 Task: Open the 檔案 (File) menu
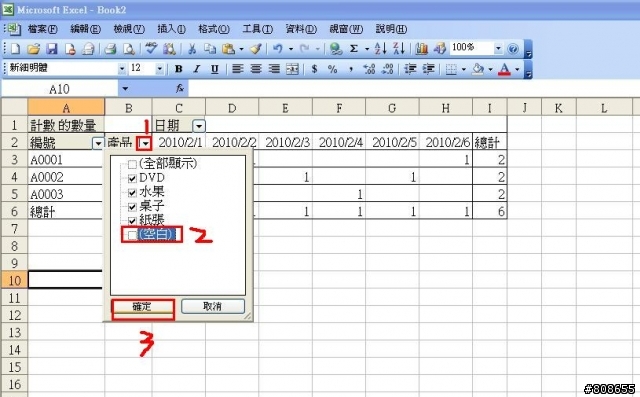point(42,29)
